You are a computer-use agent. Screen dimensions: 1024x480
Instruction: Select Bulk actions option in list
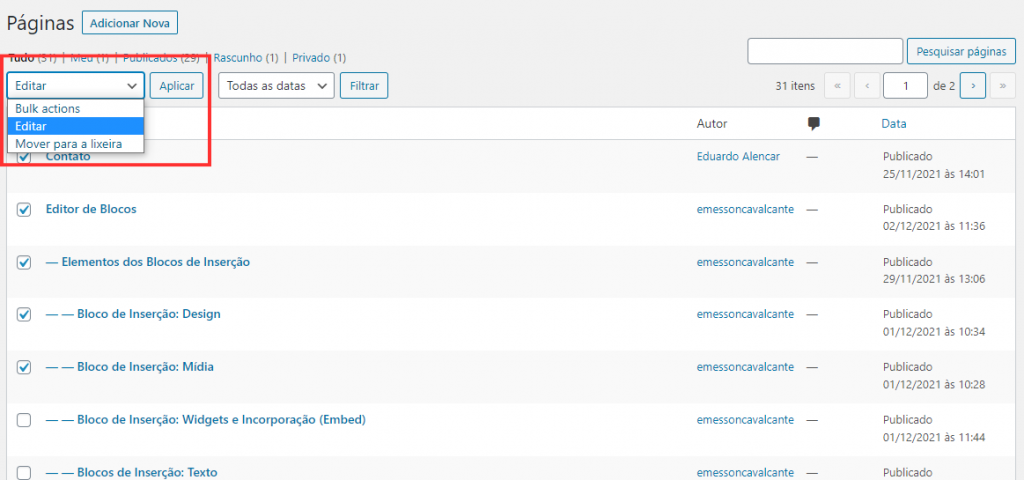click(76, 109)
